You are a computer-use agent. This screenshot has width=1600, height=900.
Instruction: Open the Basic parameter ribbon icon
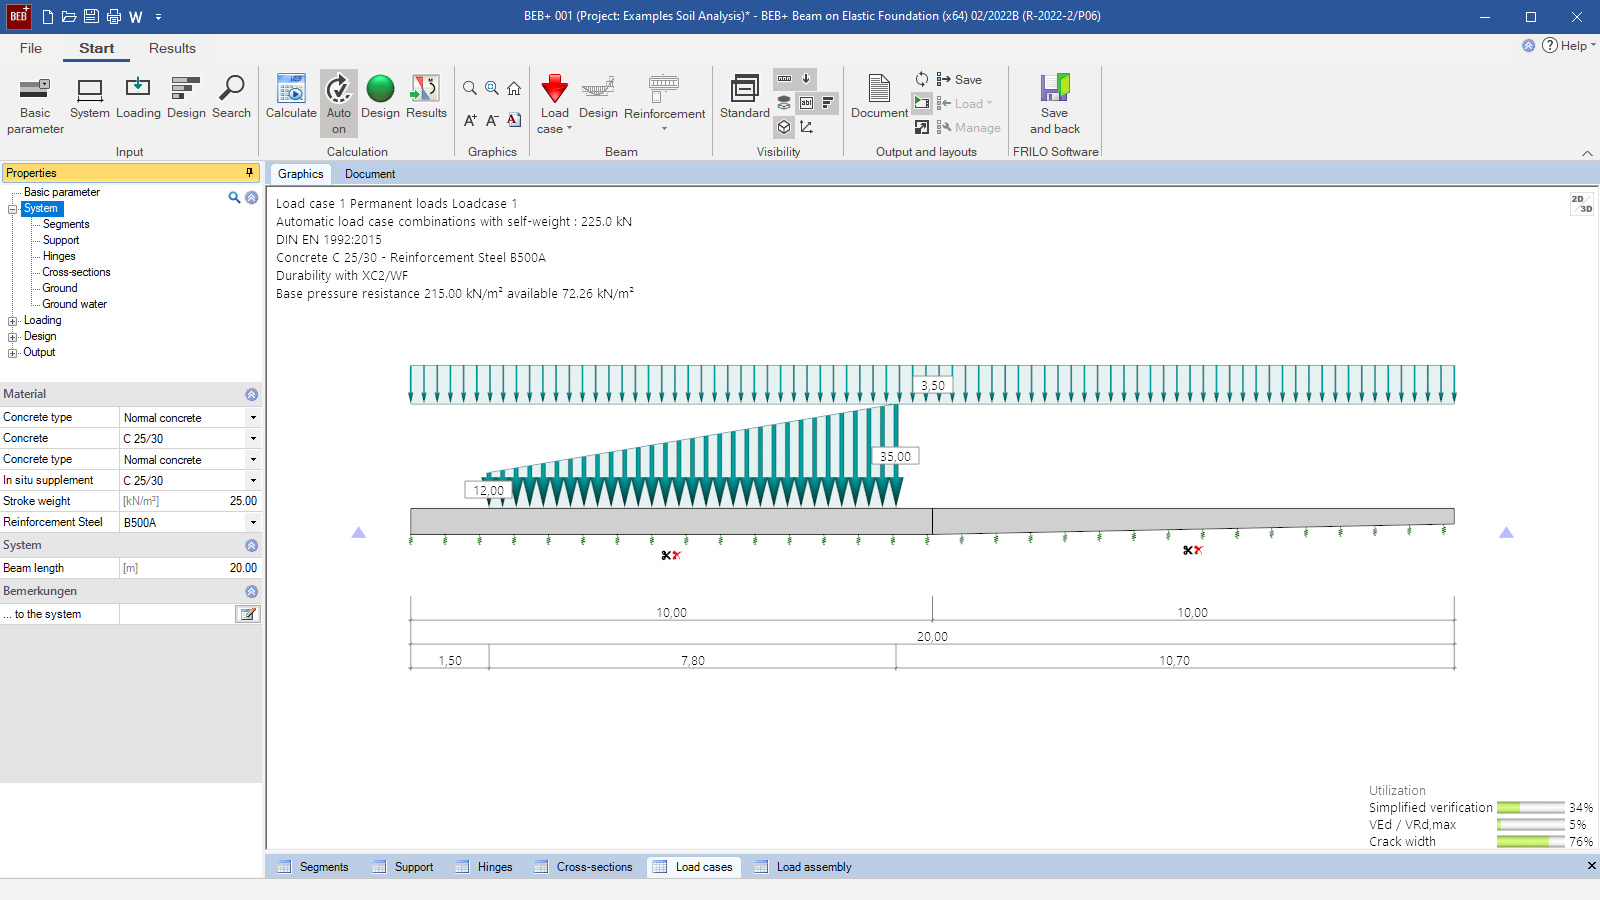(35, 104)
